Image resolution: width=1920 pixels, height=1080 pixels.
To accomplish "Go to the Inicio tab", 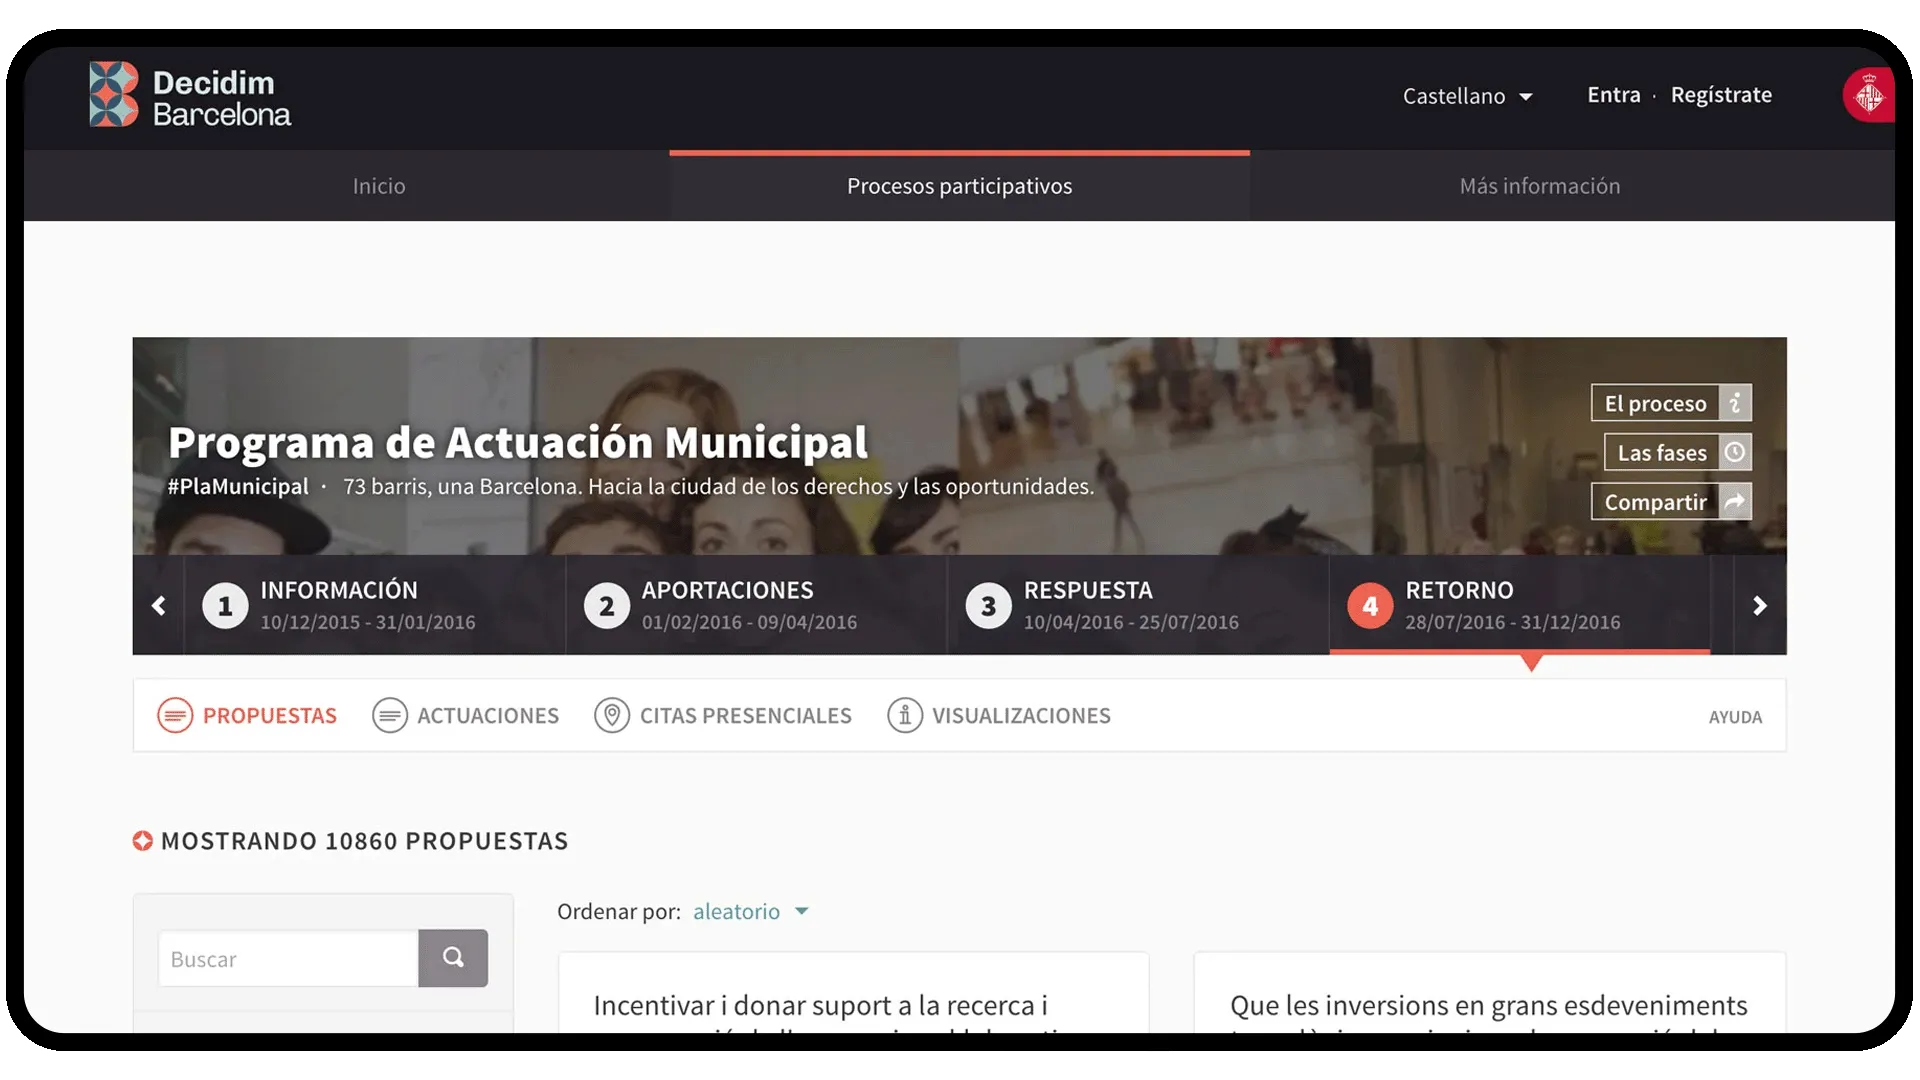I will click(x=379, y=186).
